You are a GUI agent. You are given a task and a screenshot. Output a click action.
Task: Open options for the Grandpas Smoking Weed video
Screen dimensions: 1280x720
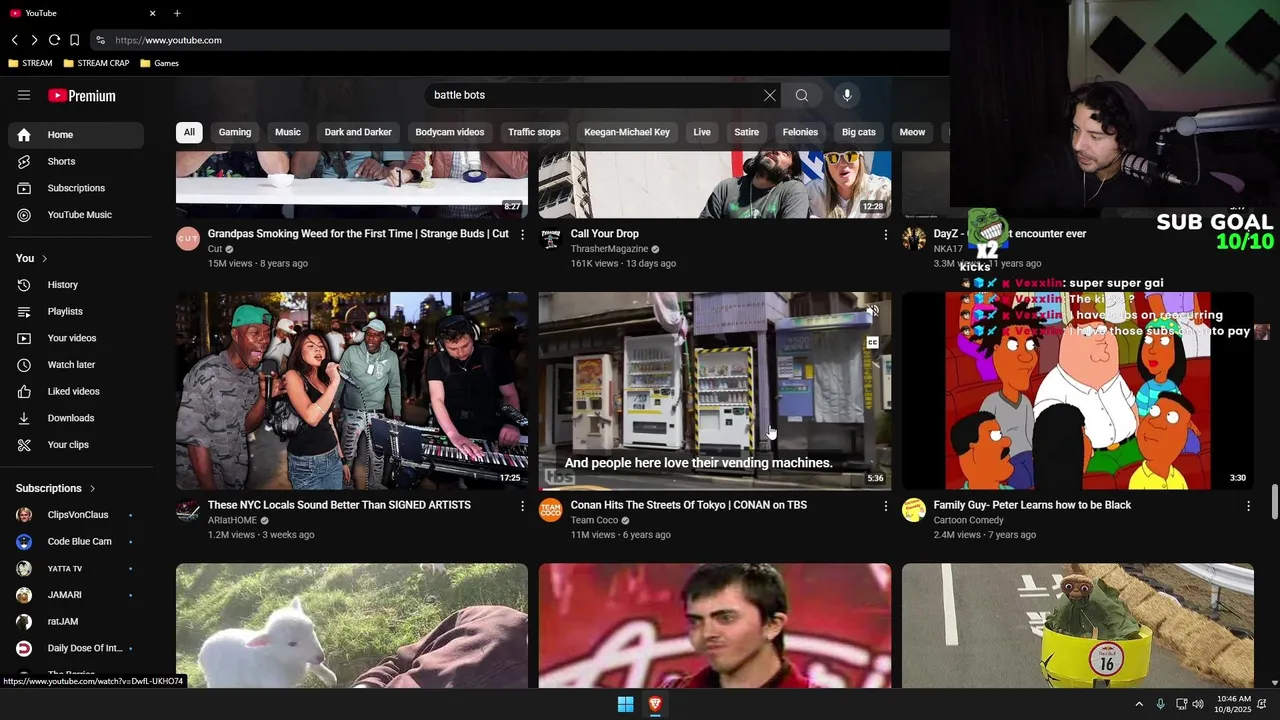(x=522, y=234)
